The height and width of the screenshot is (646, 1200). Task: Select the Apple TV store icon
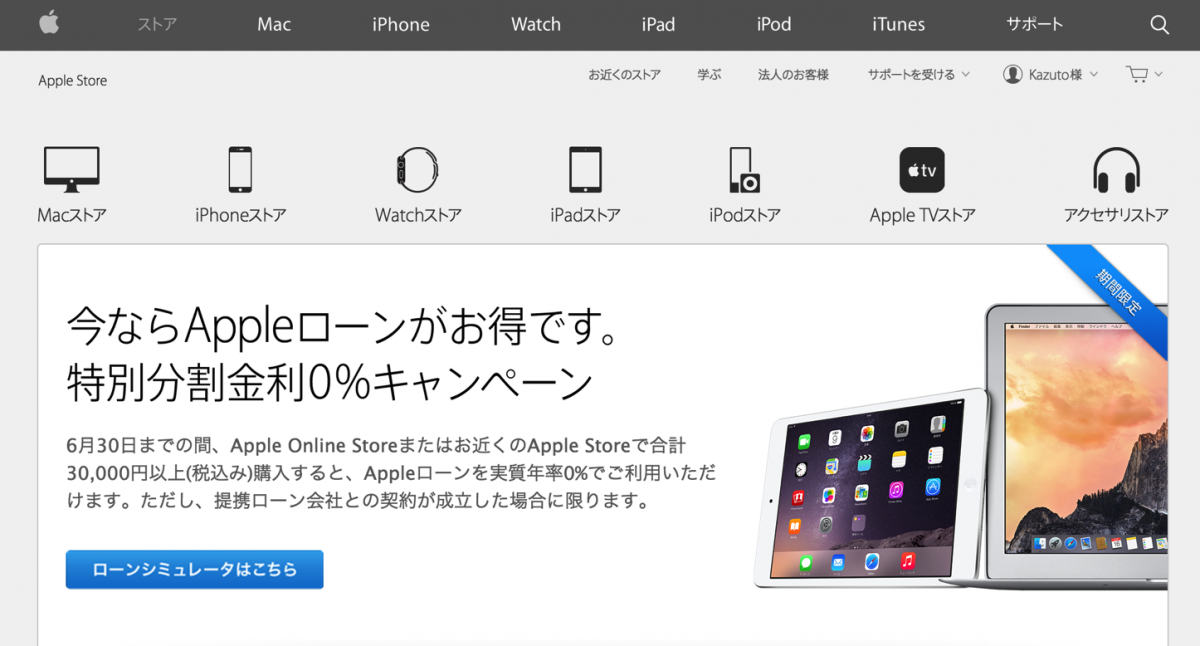pos(922,170)
